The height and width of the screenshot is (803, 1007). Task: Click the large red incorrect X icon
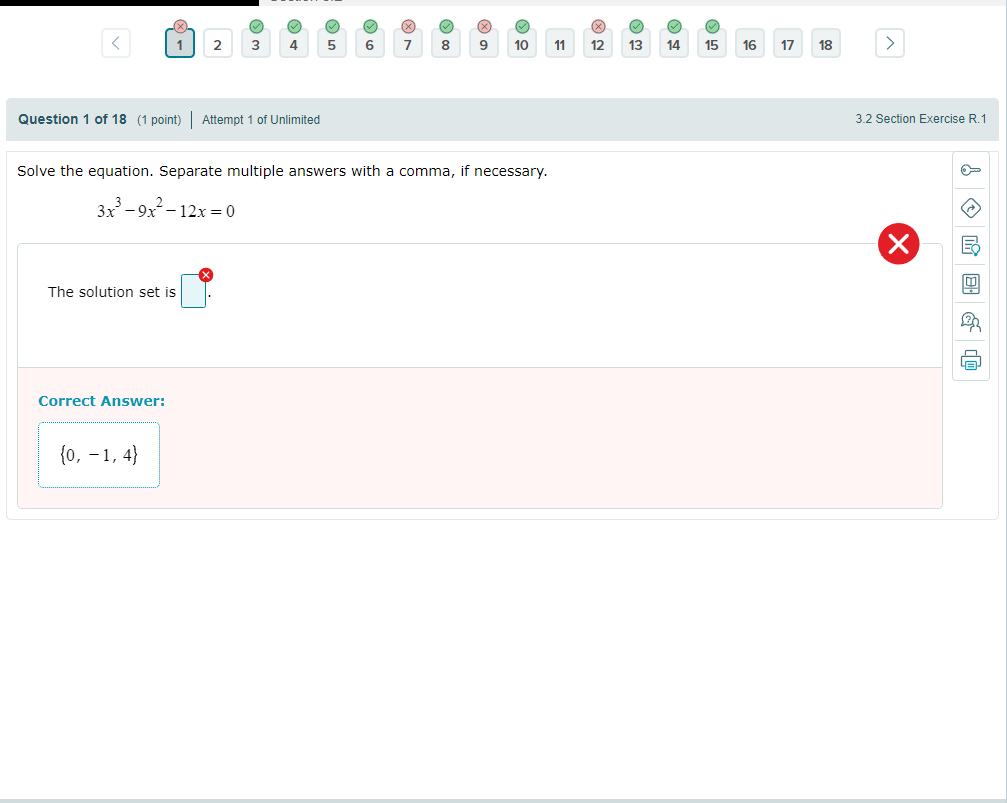click(x=898, y=244)
